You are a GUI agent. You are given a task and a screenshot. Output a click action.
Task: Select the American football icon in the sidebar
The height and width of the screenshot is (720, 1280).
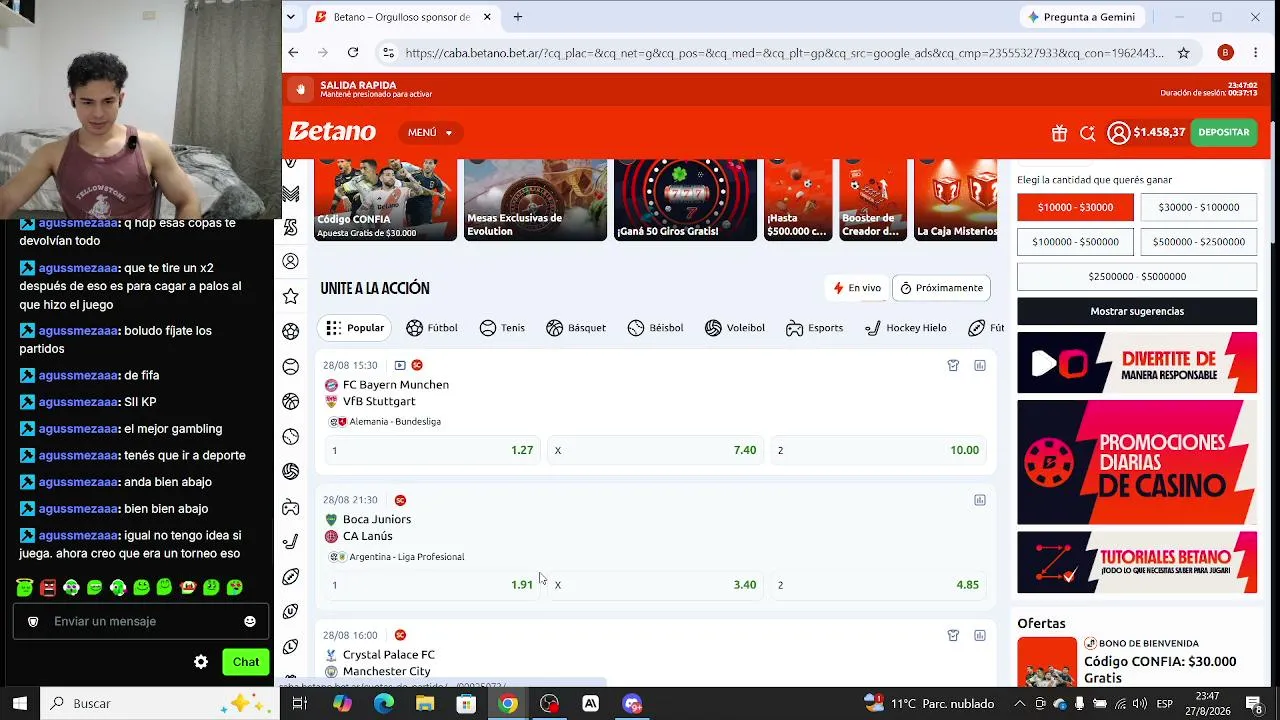pyautogui.click(x=291, y=577)
